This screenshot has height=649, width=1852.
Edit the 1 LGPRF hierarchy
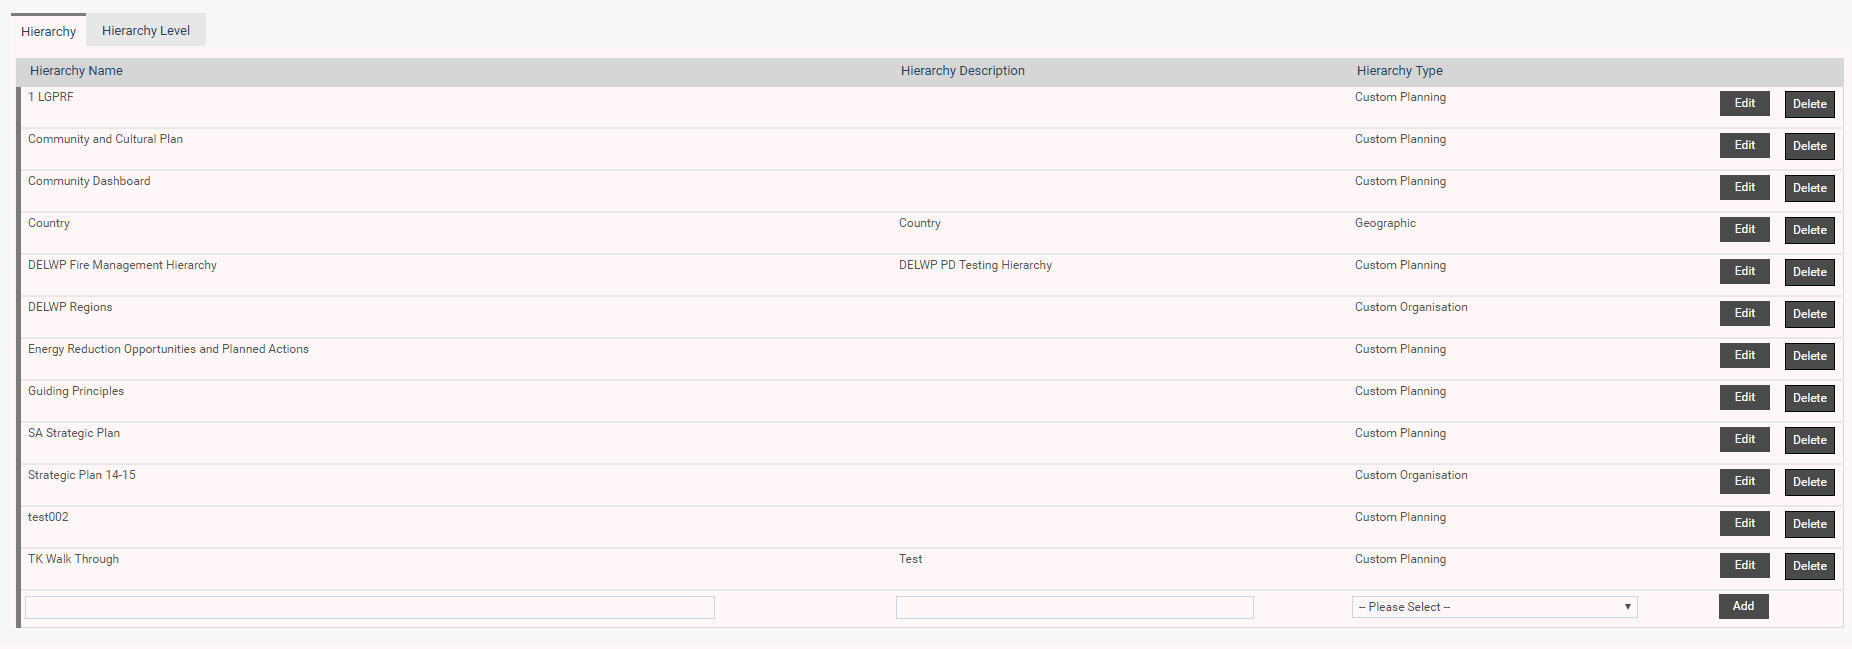(x=1745, y=104)
